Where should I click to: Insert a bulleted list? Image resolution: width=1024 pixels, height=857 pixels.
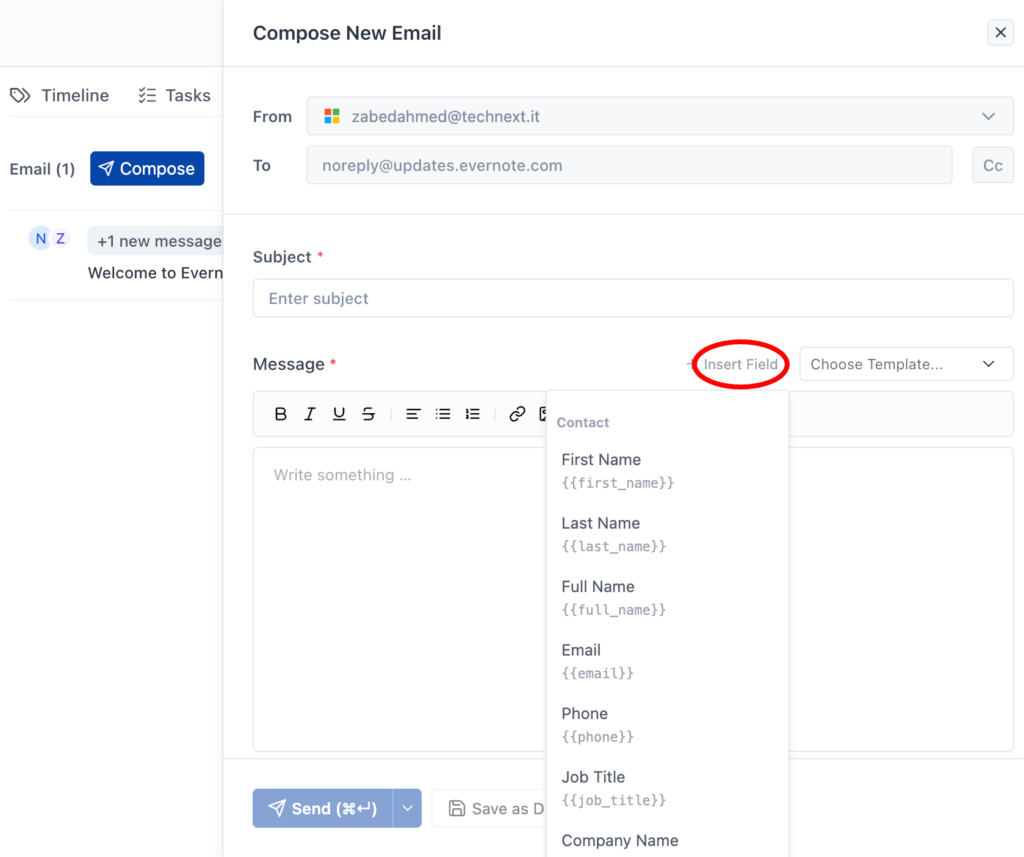(443, 413)
